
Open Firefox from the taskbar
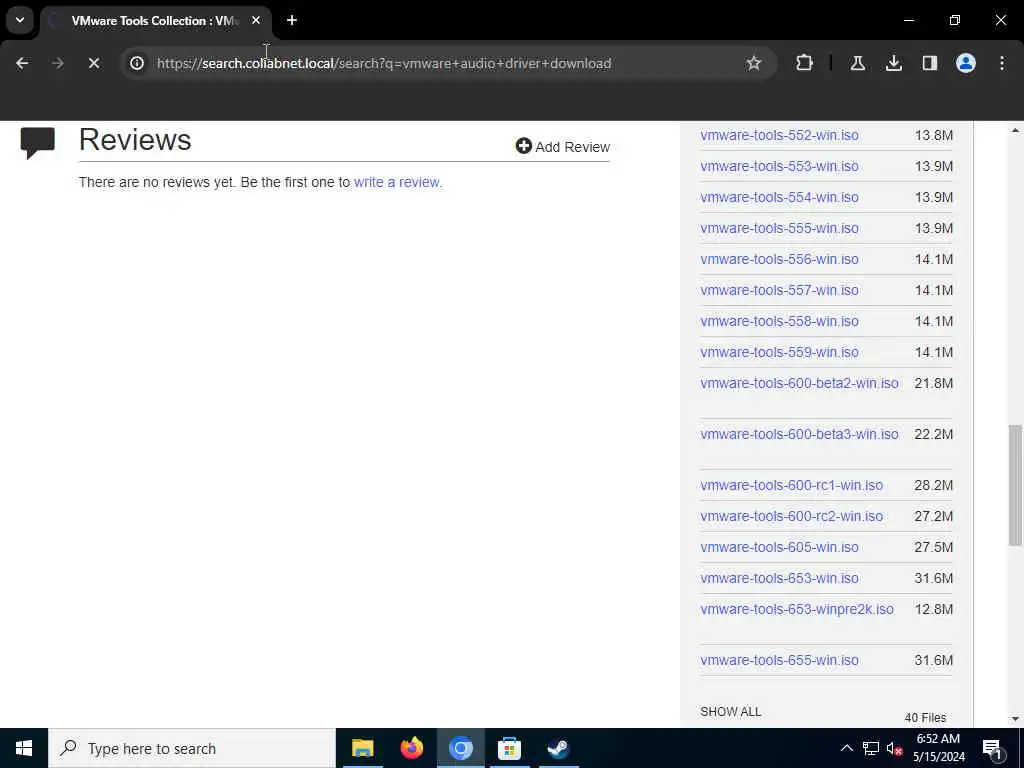(x=411, y=748)
